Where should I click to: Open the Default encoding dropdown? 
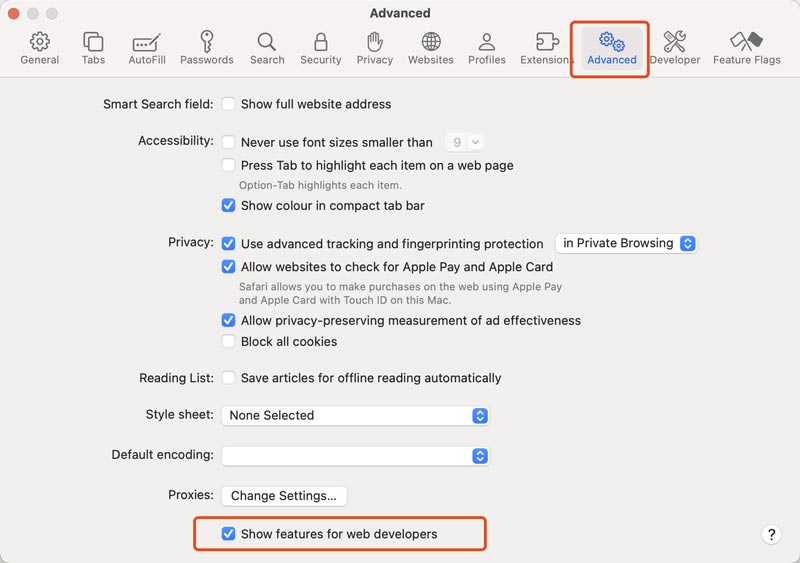point(355,456)
